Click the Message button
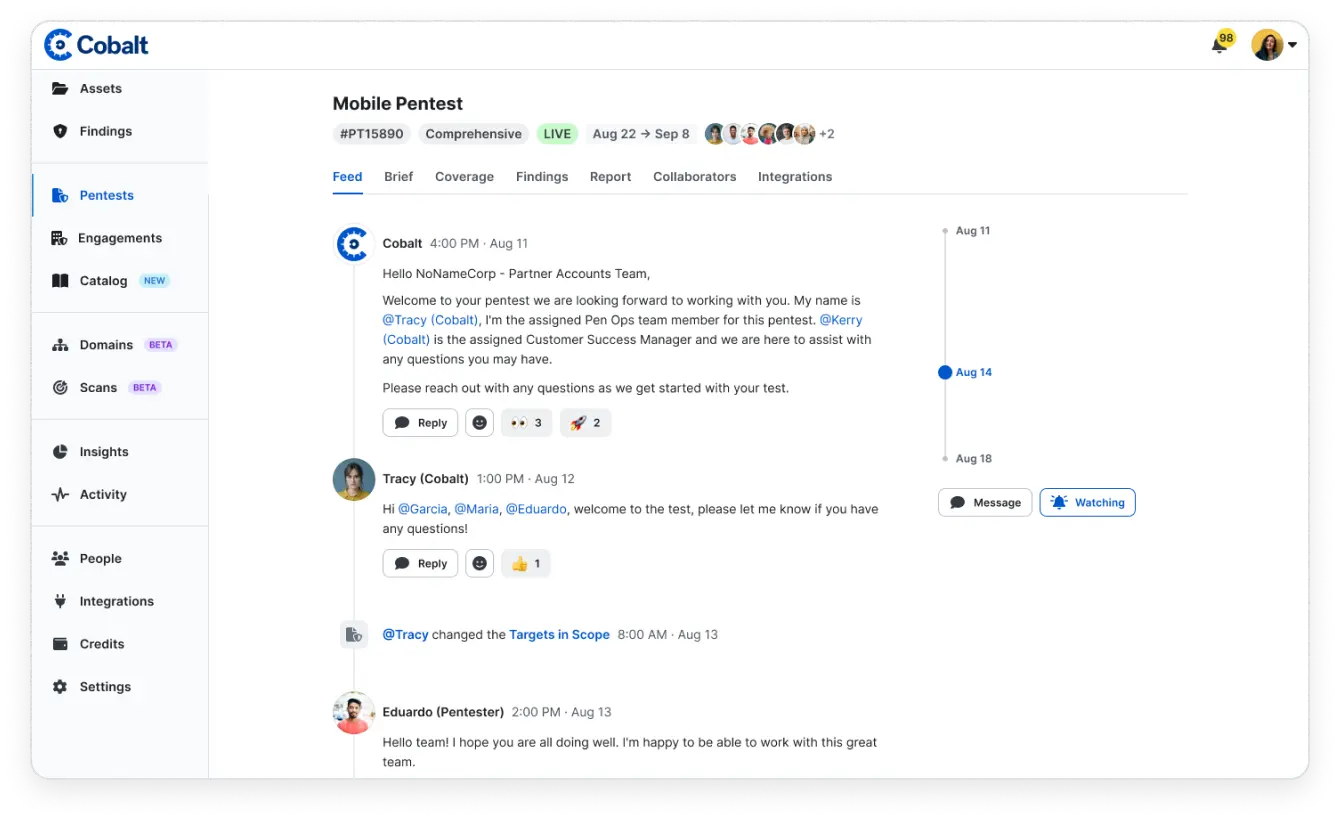Viewport: 1340px width, 820px height. (985, 502)
